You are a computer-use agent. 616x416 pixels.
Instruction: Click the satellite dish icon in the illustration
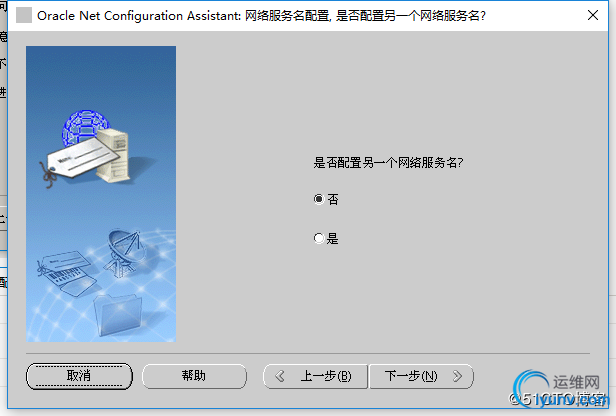pyautogui.click(x=123, y=253)
